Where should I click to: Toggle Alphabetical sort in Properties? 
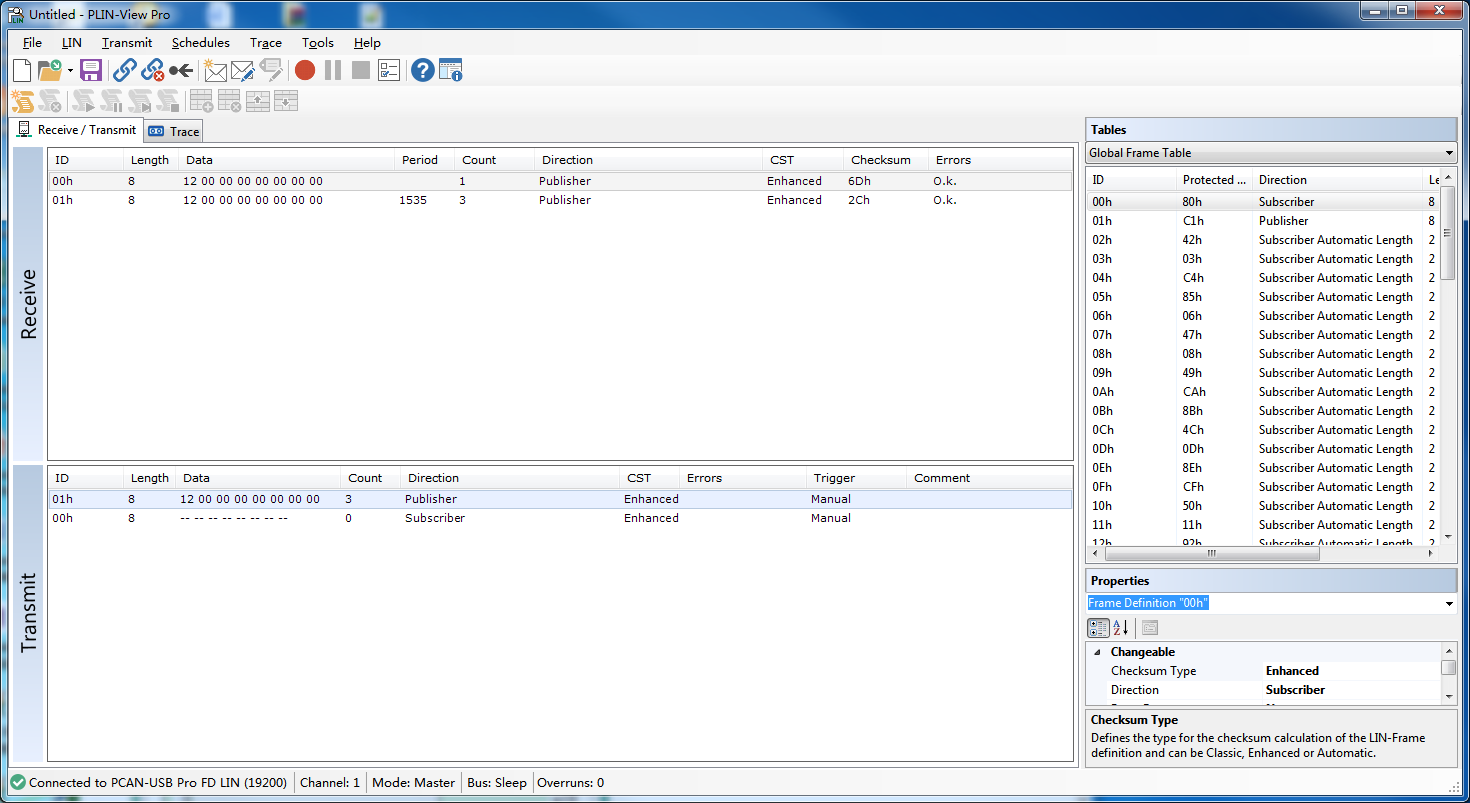(1121, 628)
